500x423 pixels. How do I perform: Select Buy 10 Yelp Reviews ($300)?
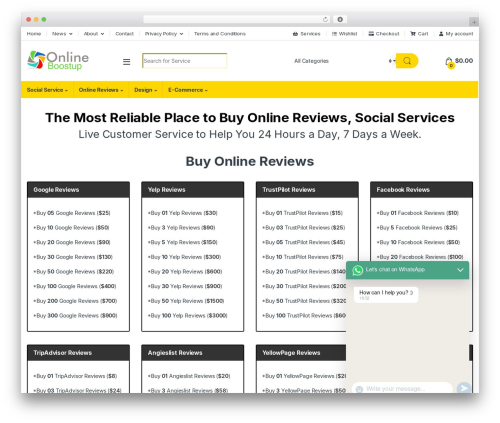tap(184, 257)
